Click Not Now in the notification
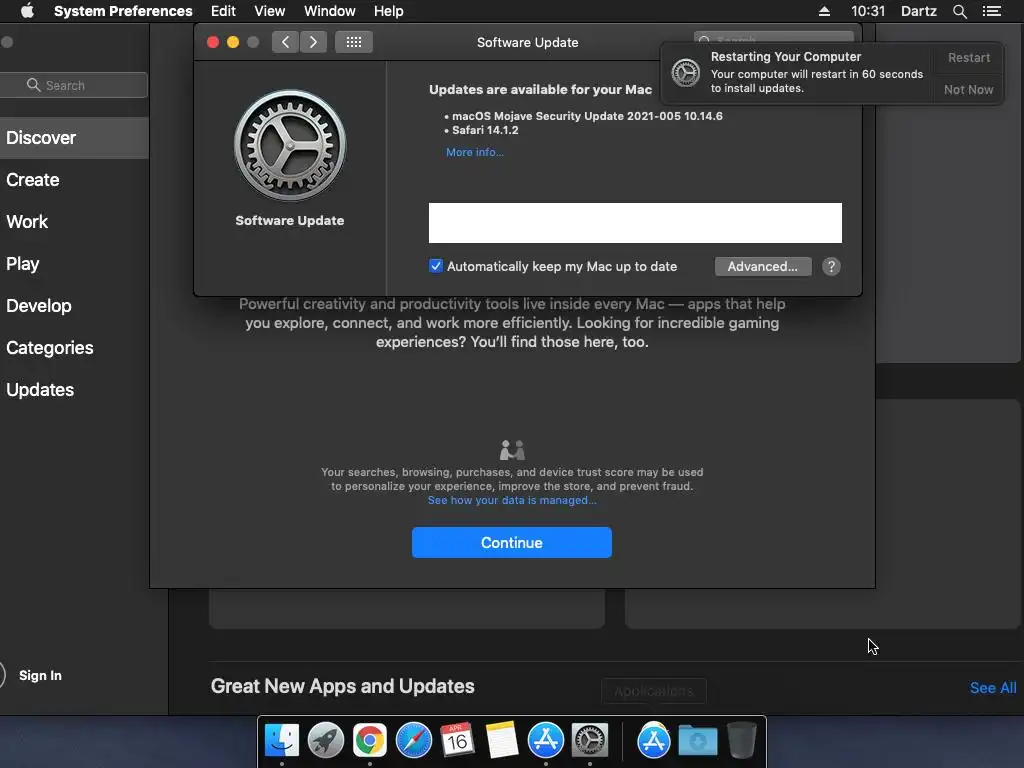Viewport: 1024px width, 768px height. coord(968,89)
